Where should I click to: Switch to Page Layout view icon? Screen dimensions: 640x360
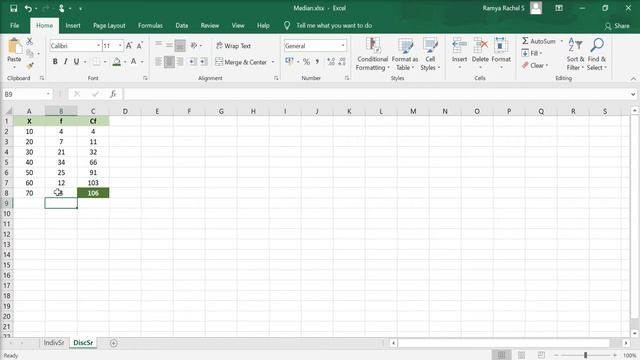(x=521, y=355)
